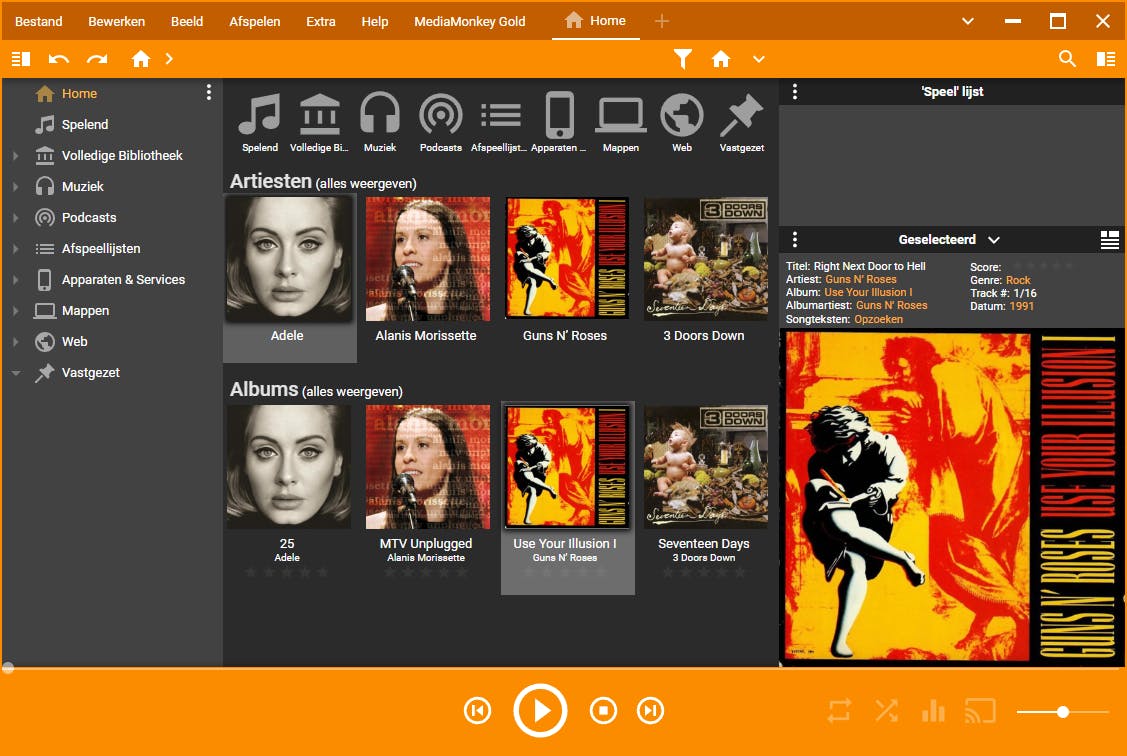Open the Help menu
1127x756 pixels.
tap(374, 22)
